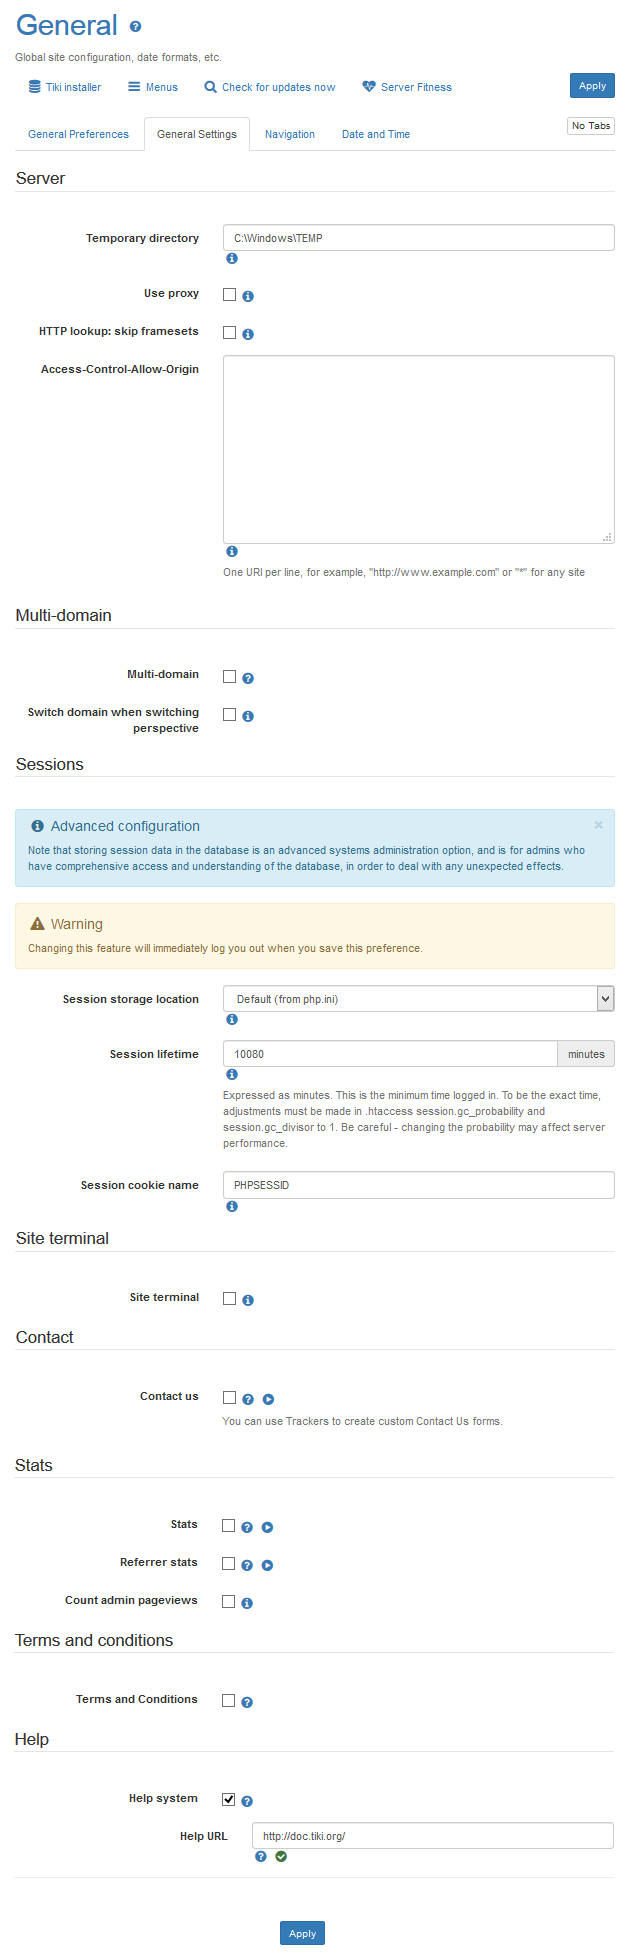Click the help icon beside General heading
This screenshot has width=630, height=1956.
[x=136, y=27]
